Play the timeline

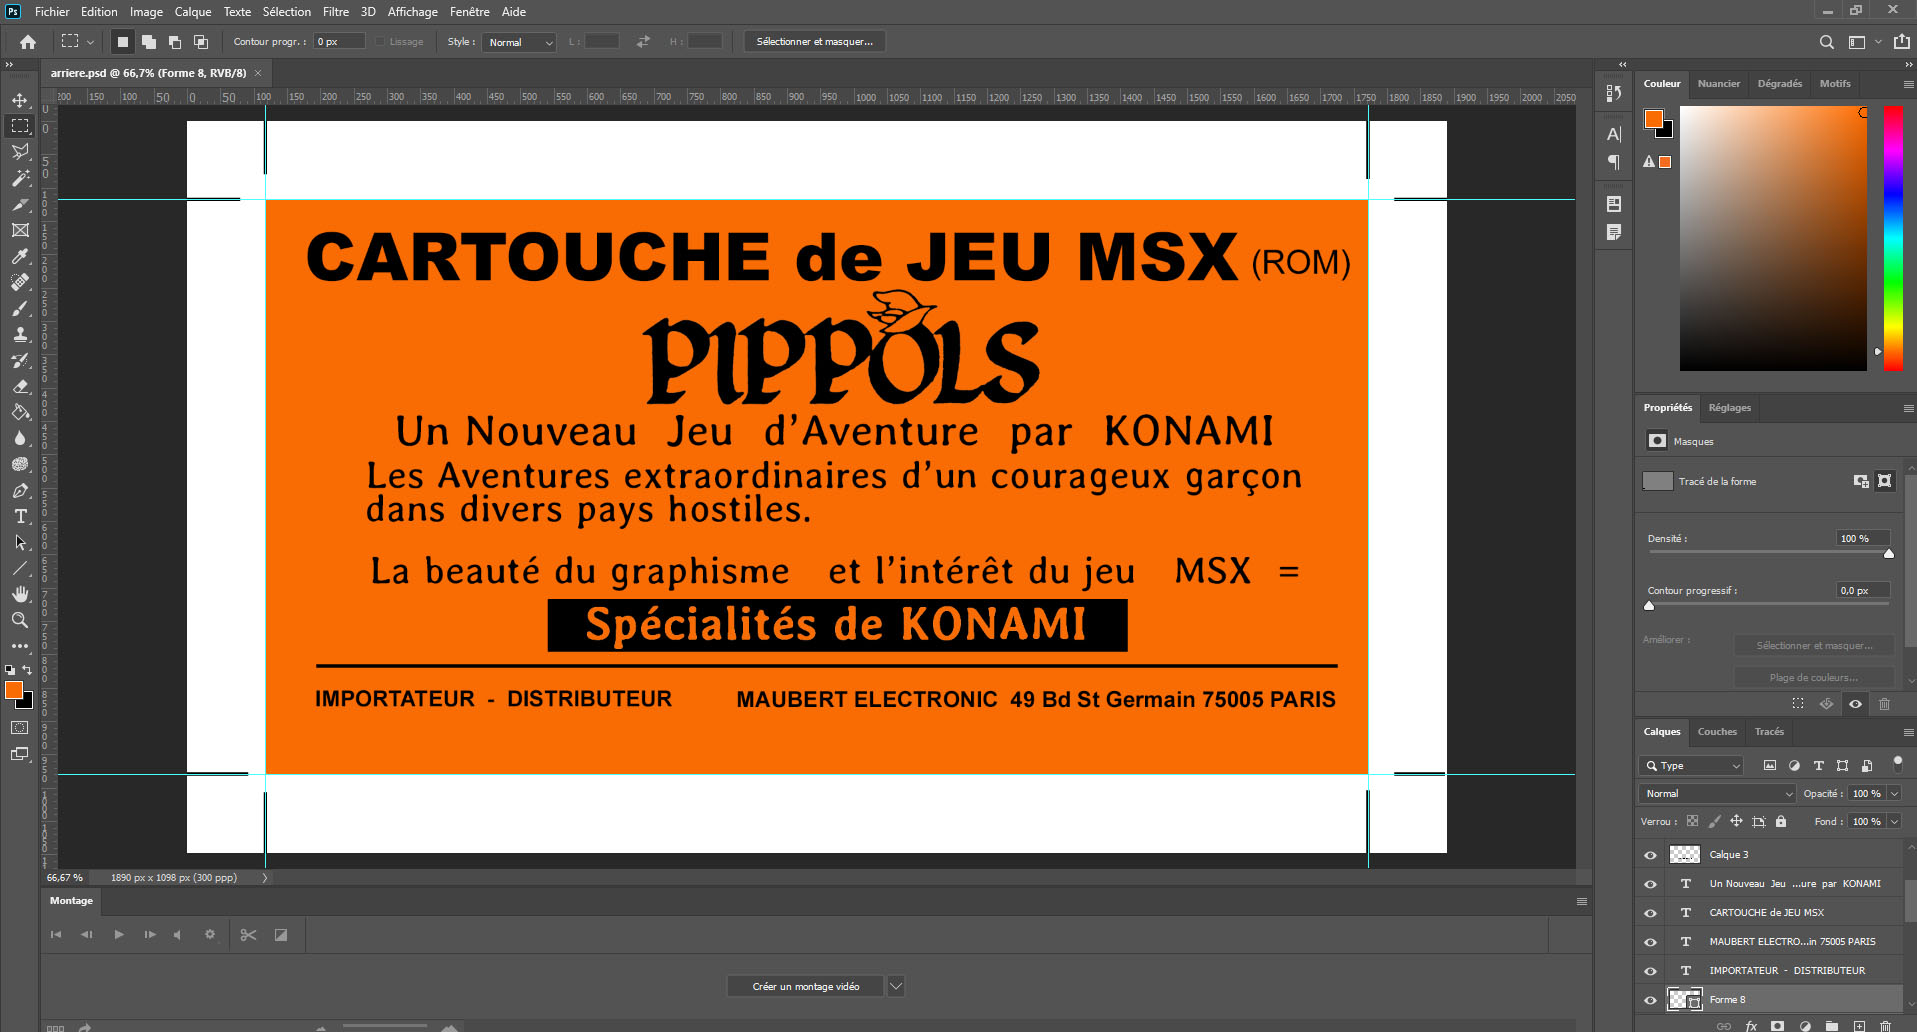click(x=119, y=935)
